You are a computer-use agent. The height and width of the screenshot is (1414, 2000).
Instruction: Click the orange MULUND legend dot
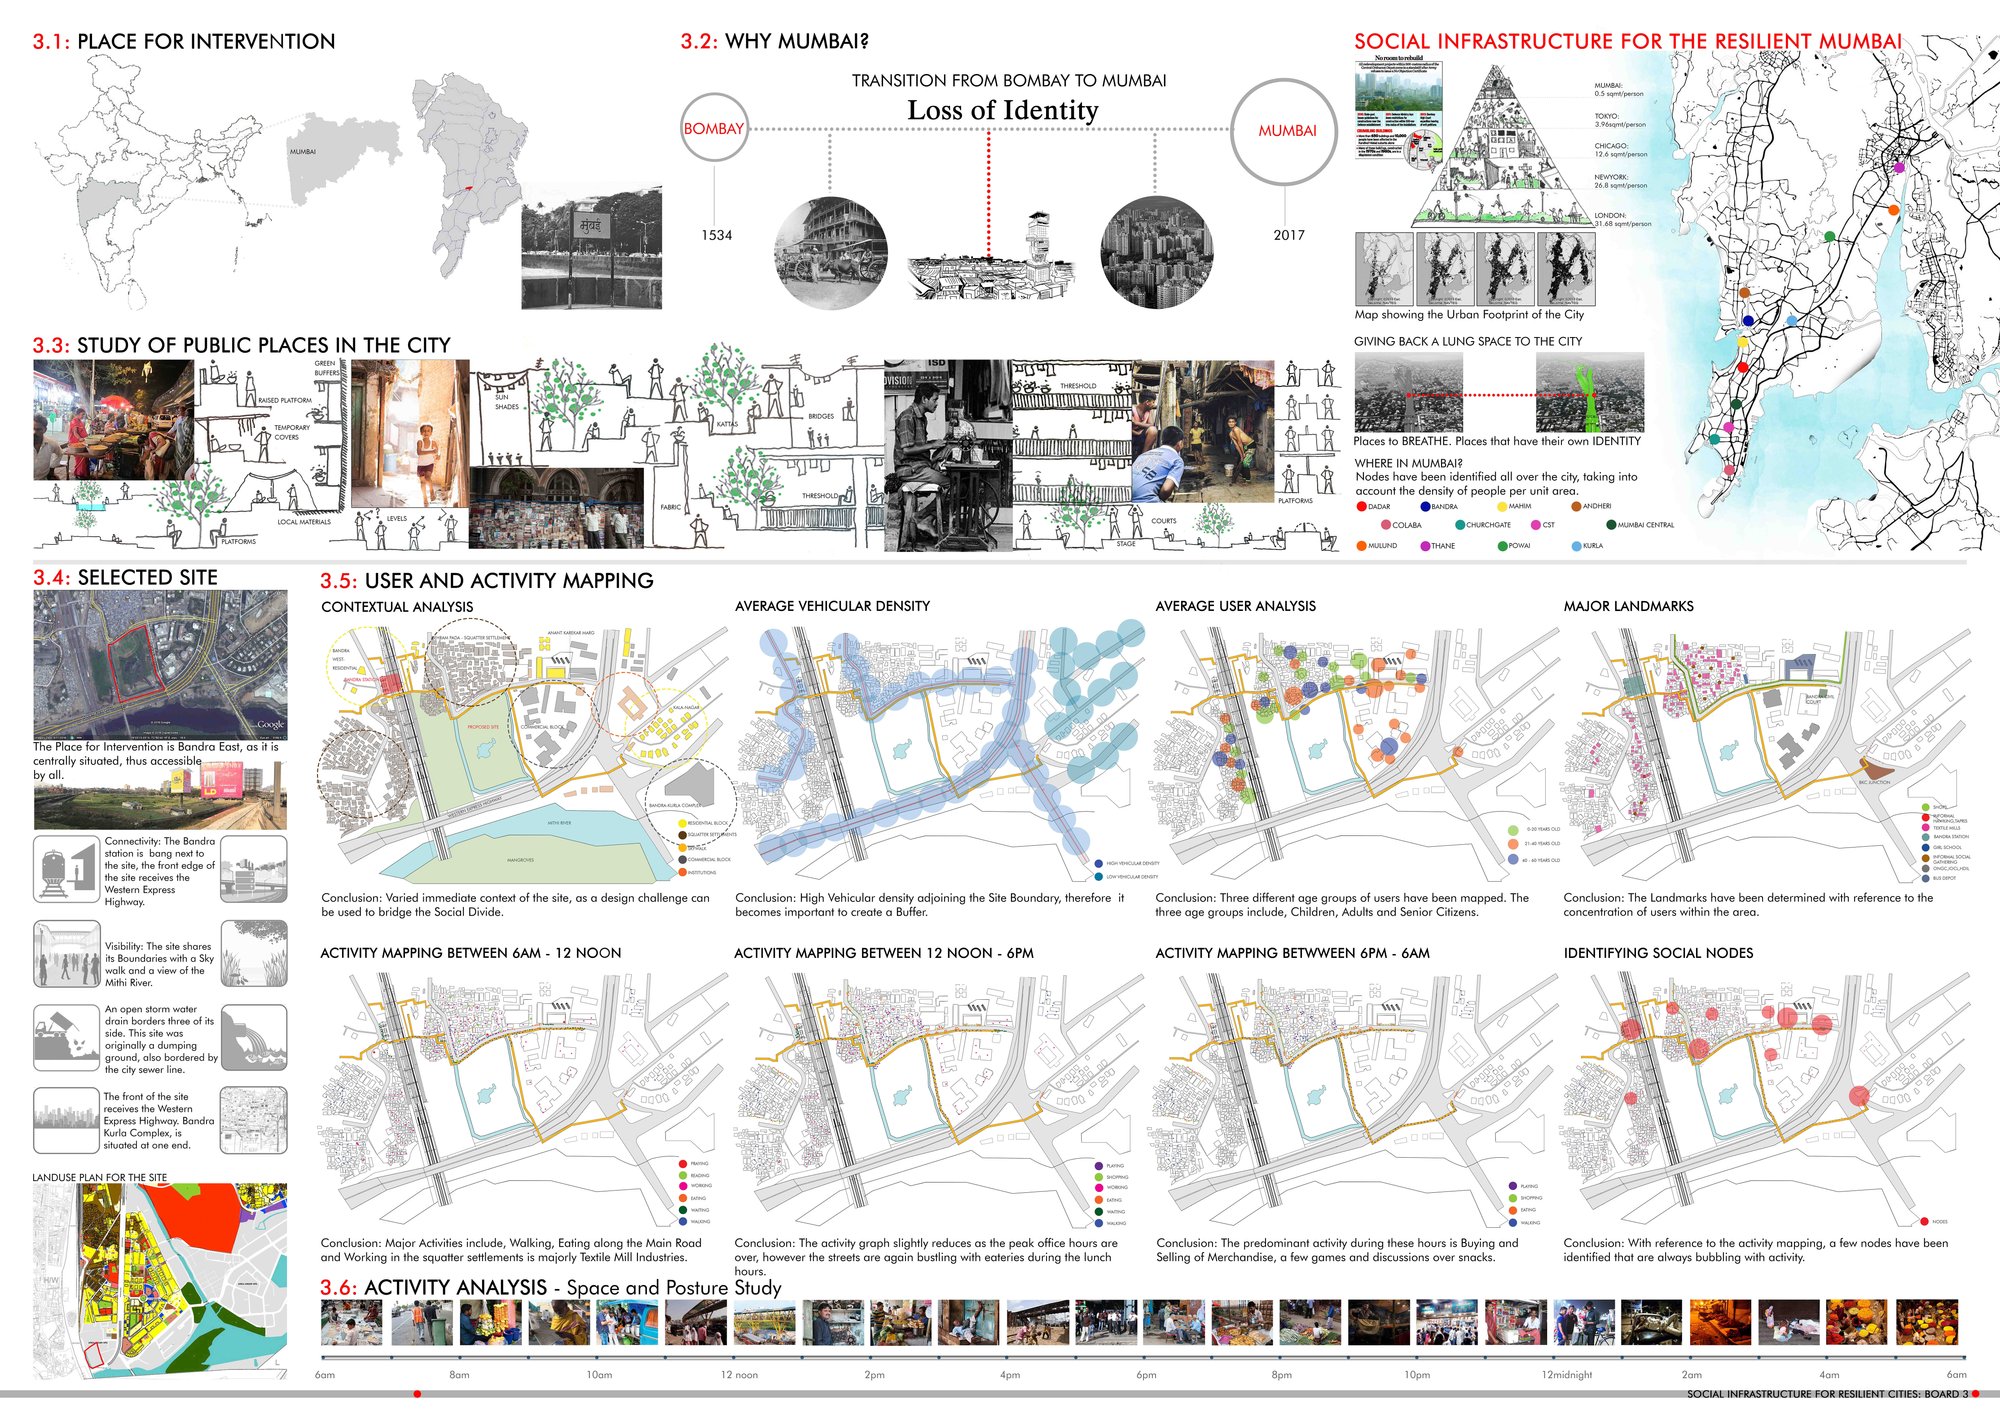[x=1361, y=546]
